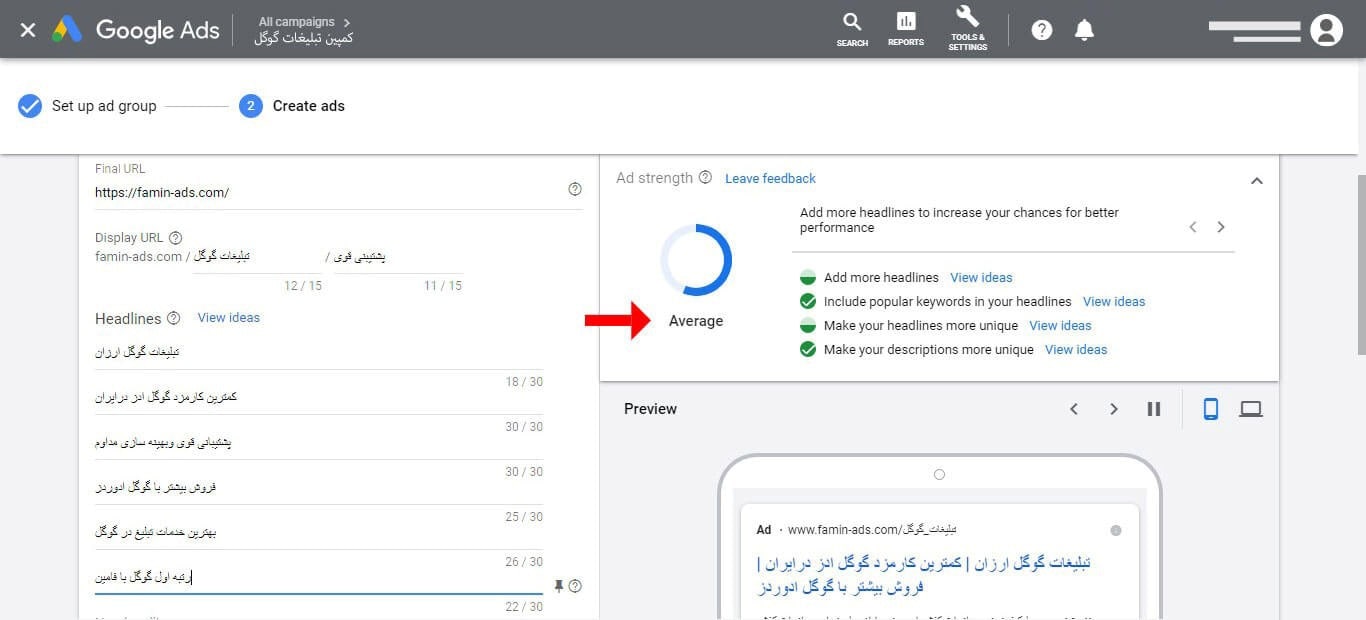Click the Ad strength progress ring

696,260
